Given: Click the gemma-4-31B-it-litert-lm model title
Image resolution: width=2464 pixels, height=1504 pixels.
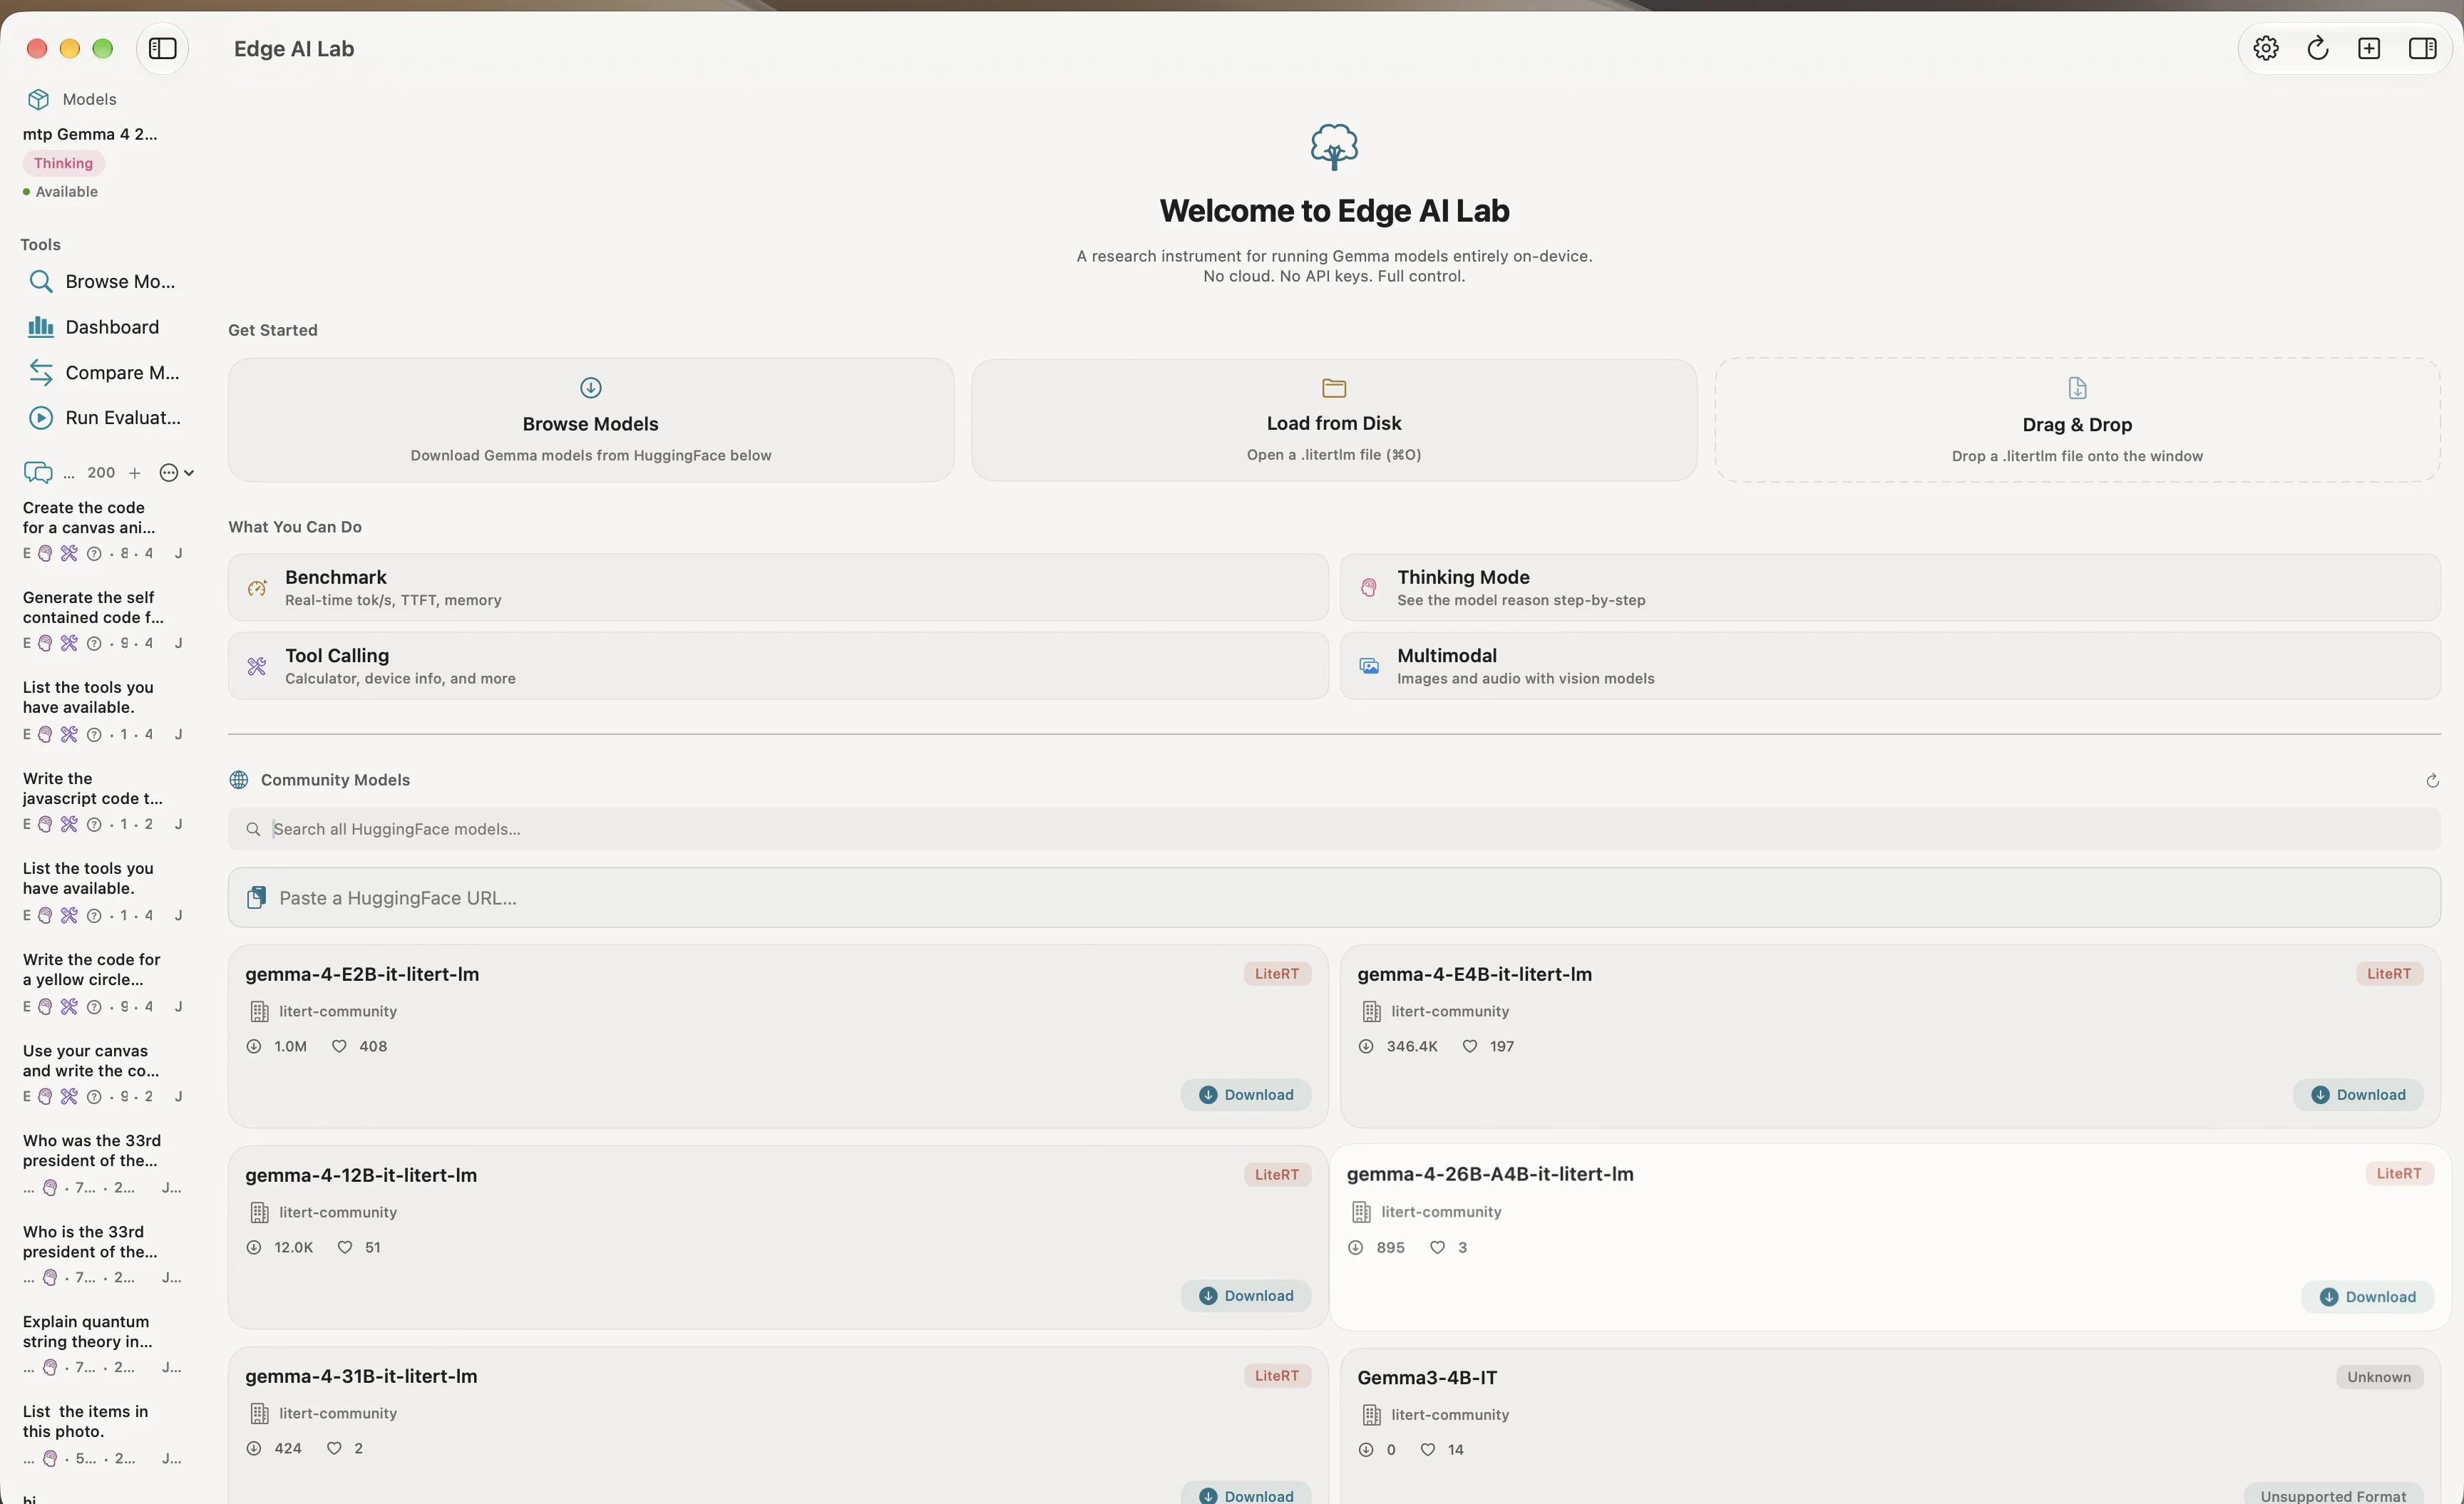Looking at the screenshot, I should click(361, 1376).
